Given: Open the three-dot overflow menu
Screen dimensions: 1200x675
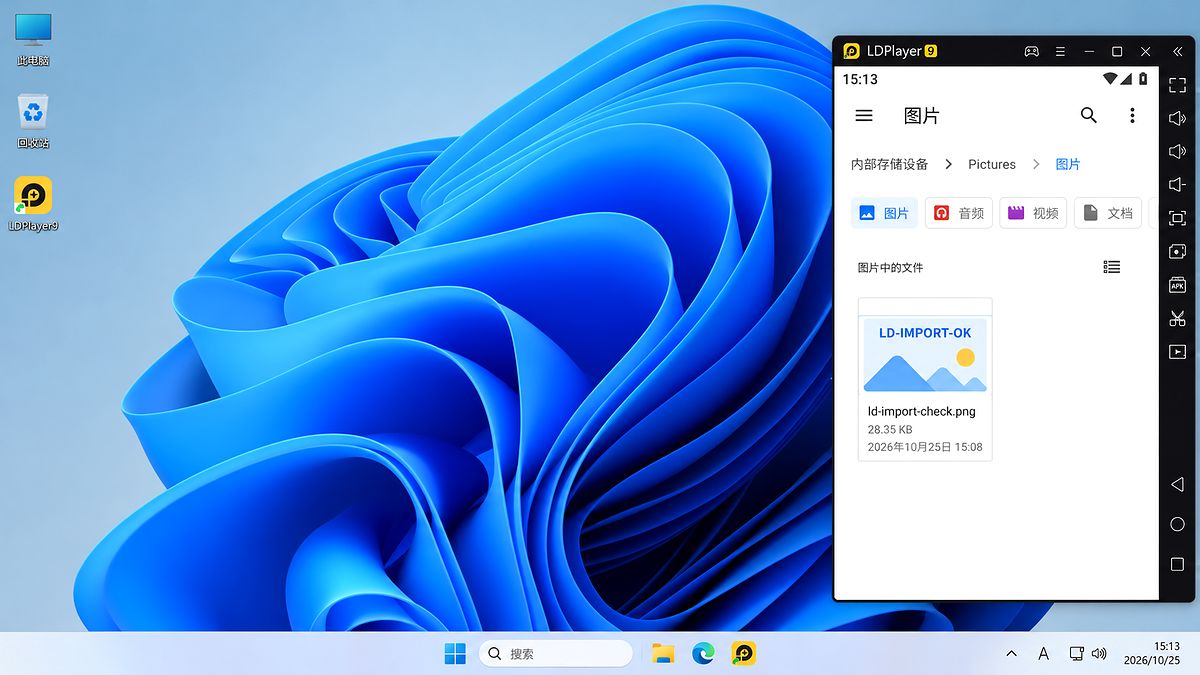Looking at the screenshot, I should (x=1132, y=116).
